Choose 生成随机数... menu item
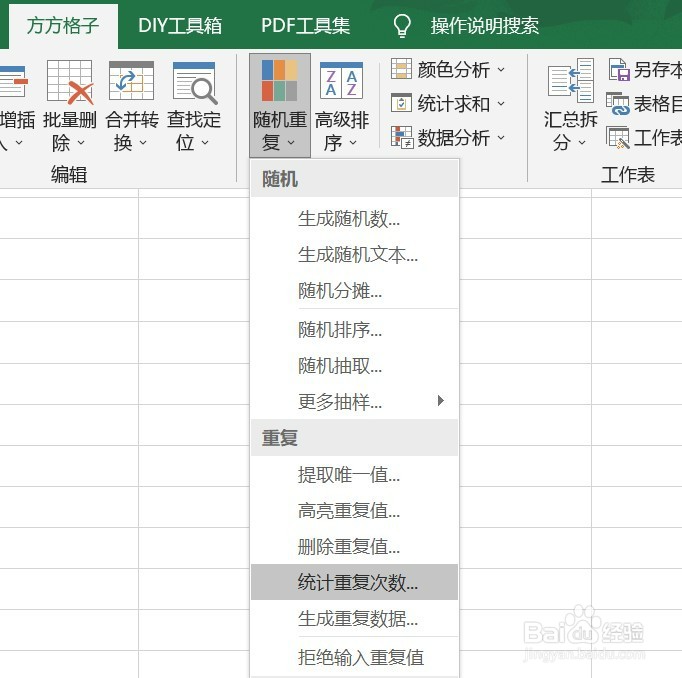Viewport: 682px width, 678px height. pos(354,219)
